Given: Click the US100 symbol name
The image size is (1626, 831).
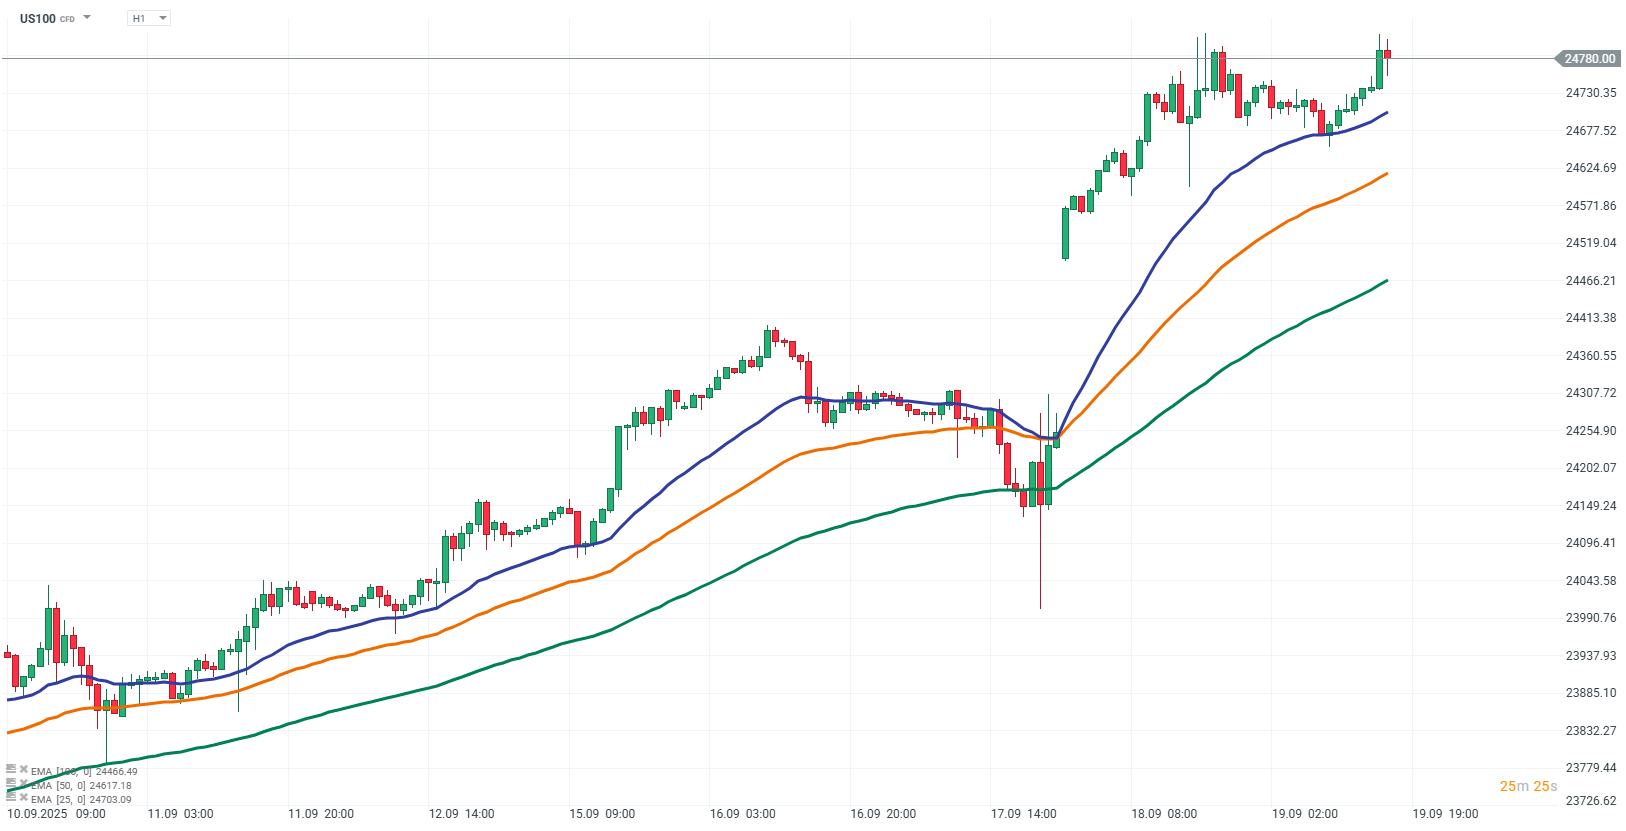Looking at the screenshot, I should click(38, 18).
